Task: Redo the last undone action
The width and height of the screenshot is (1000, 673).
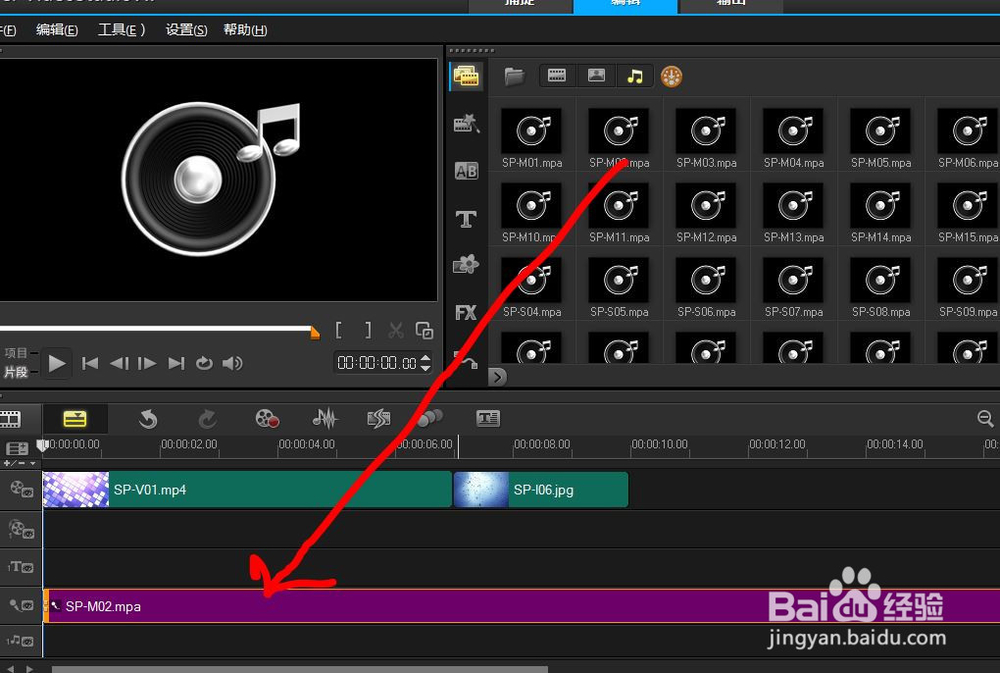Action: click(207, 419)
